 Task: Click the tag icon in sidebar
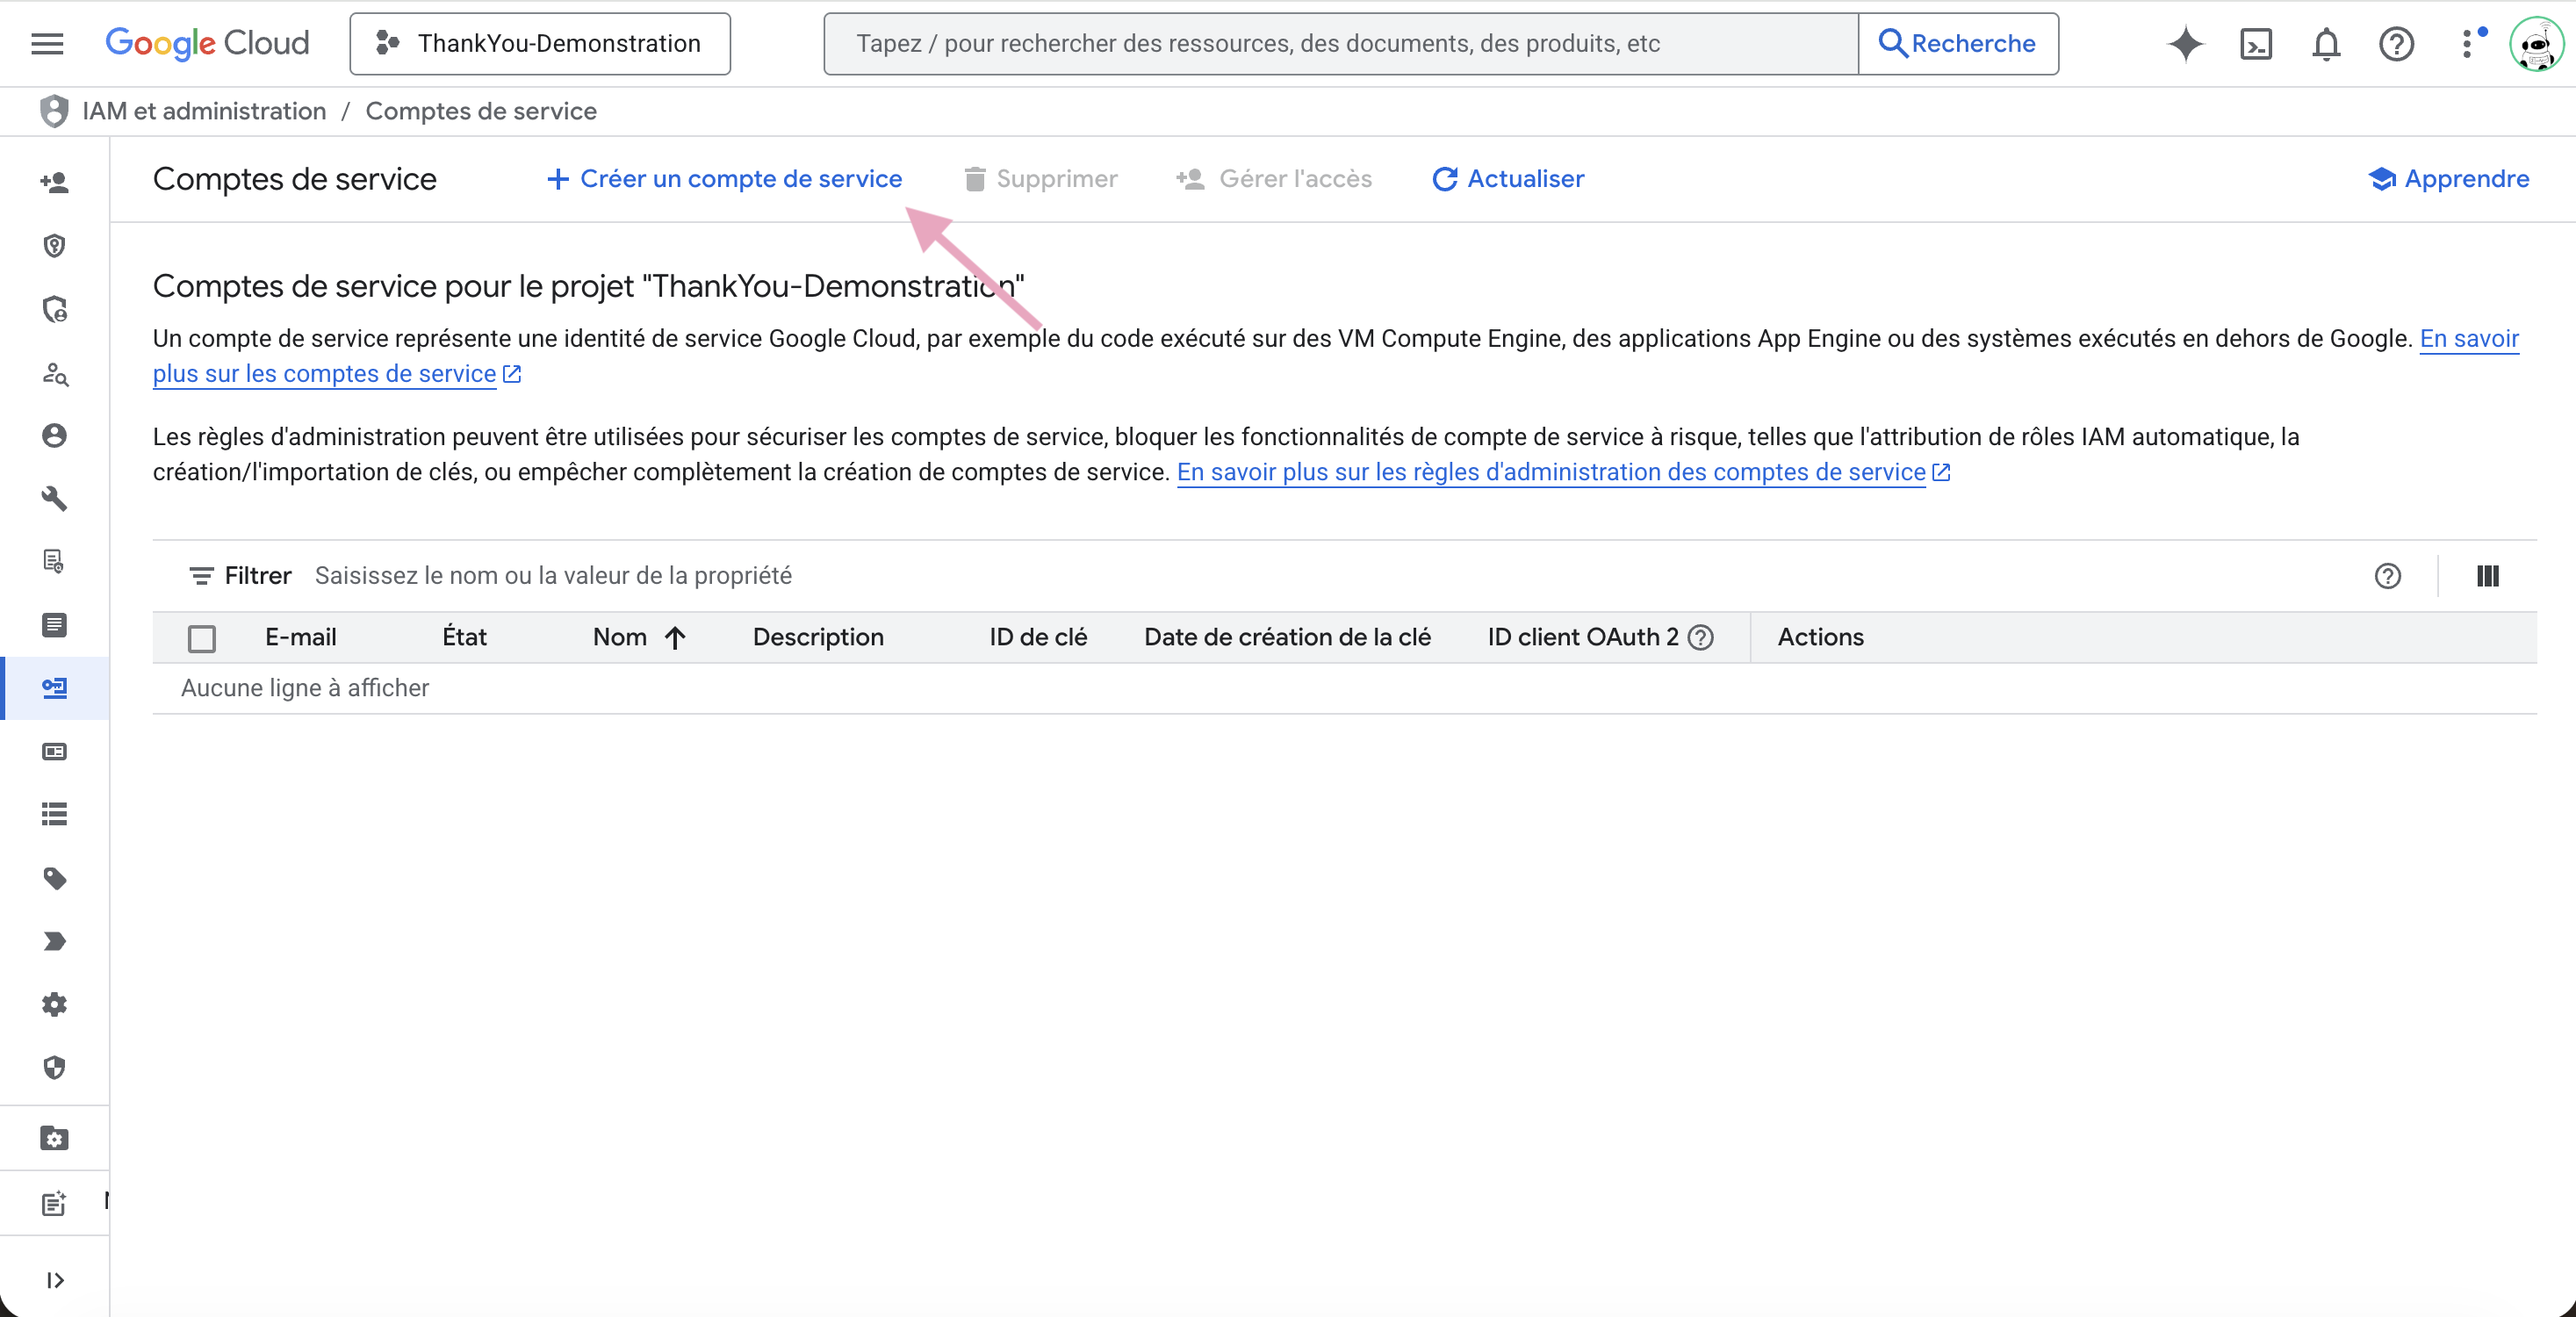[54, 878]
